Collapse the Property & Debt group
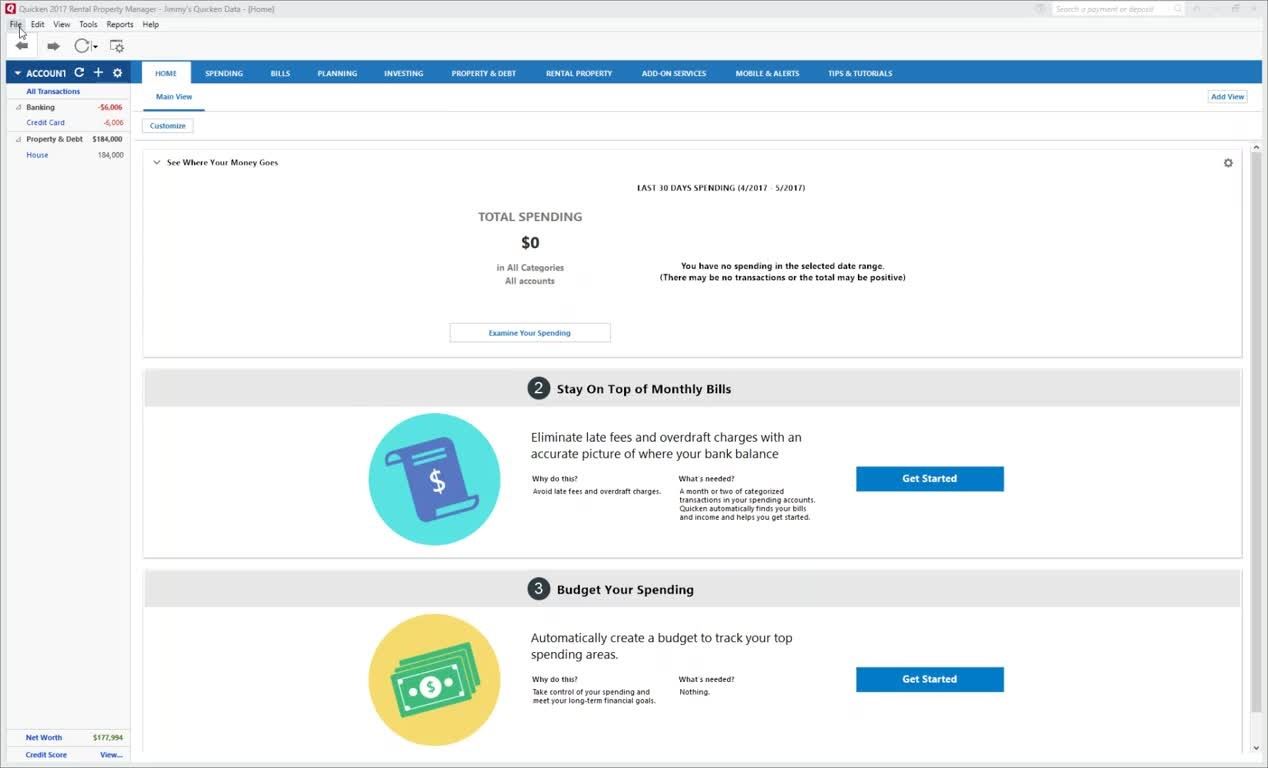The height and width of the screenshot is (768, 1268). (x=19, y=139)
